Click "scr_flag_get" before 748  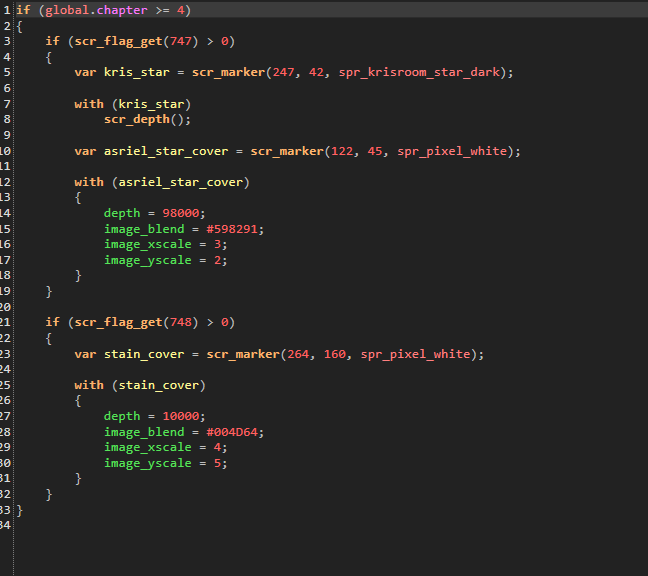pyautogui.click(x=118, y=323)
